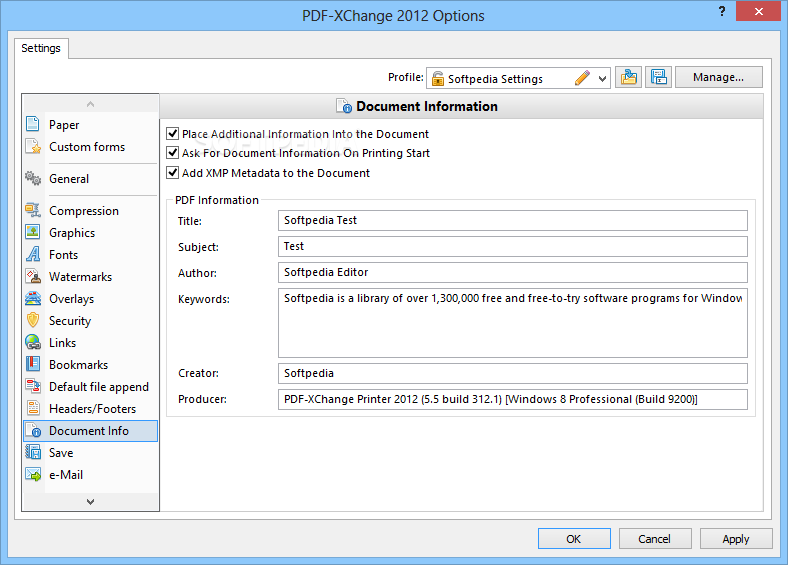Viewport: 788px width, 565px height.
Task: Open the Custom forms page
Action: coord(90,146)
